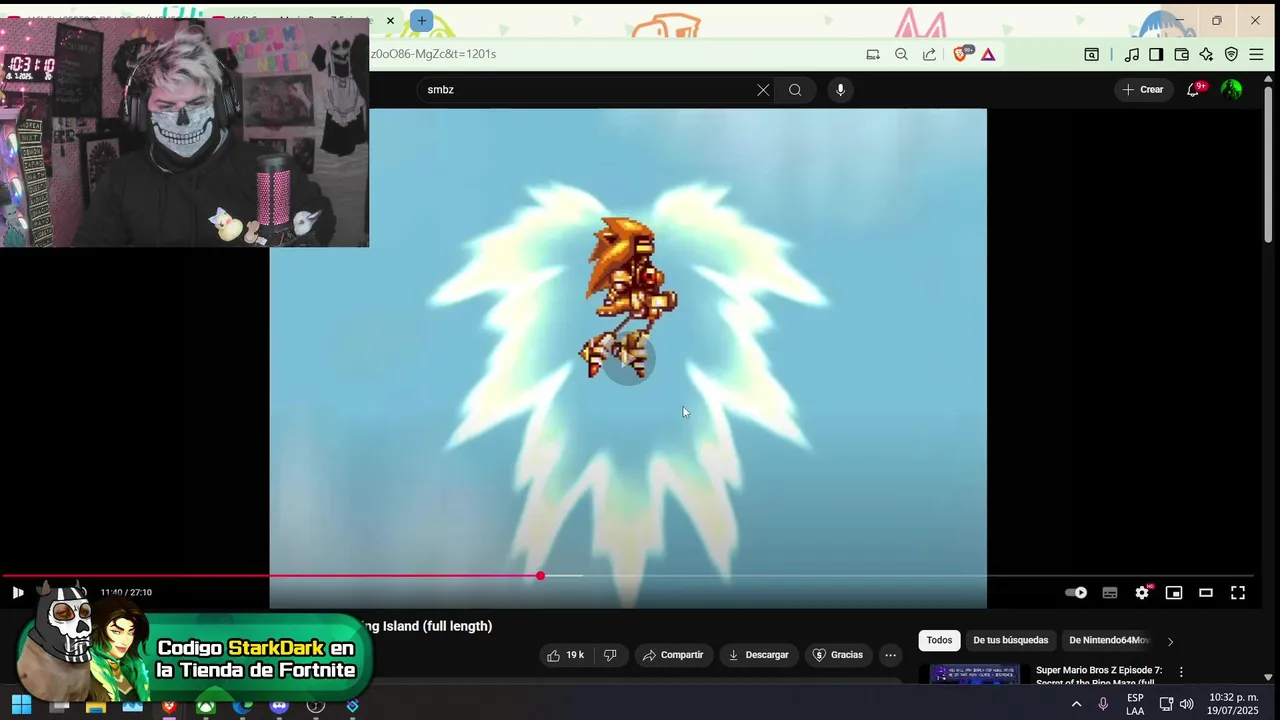Open Brave Shields lion icon
Viewport: 1280px width, 720px height.
tap(962, 54)
